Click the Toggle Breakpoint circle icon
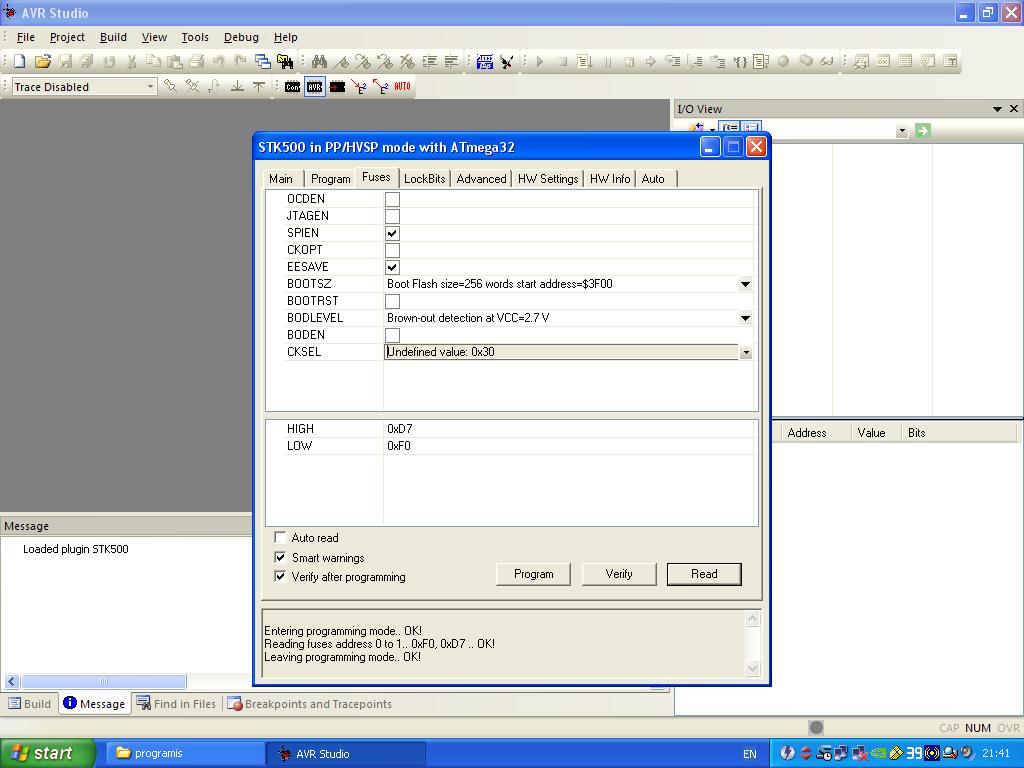 (783, 61)
